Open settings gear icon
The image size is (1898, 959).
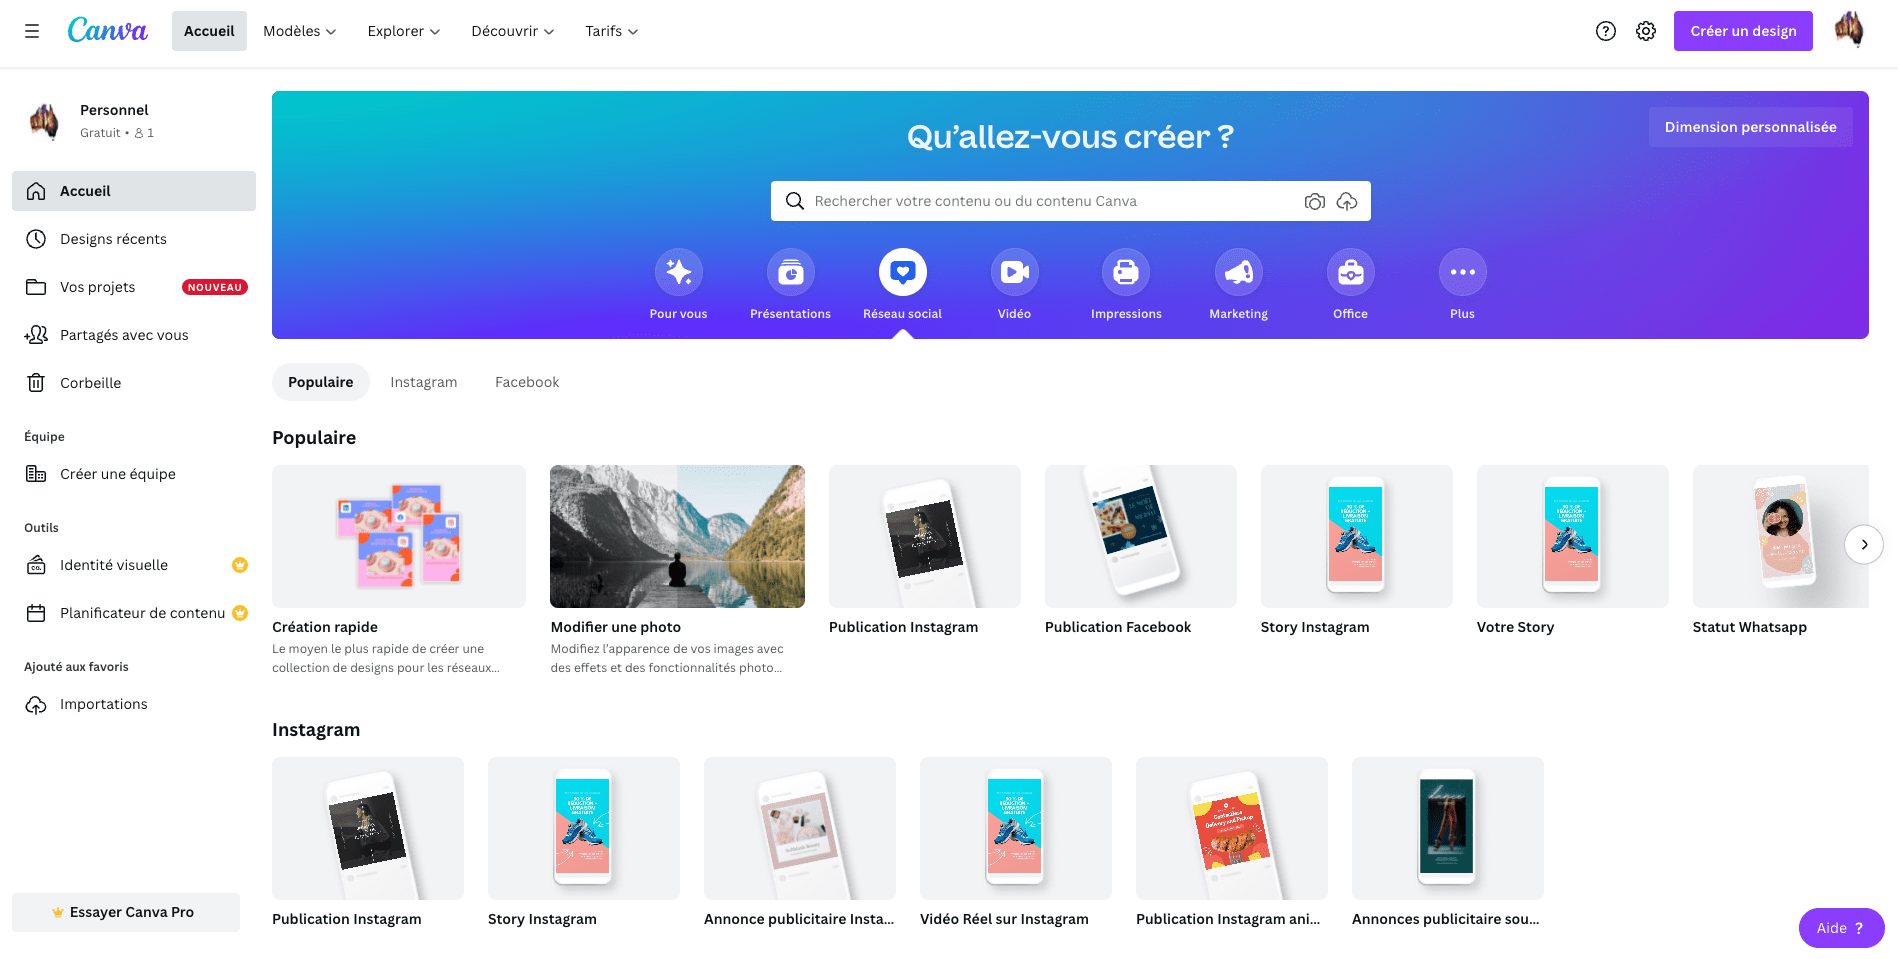tap(1645, 31)
